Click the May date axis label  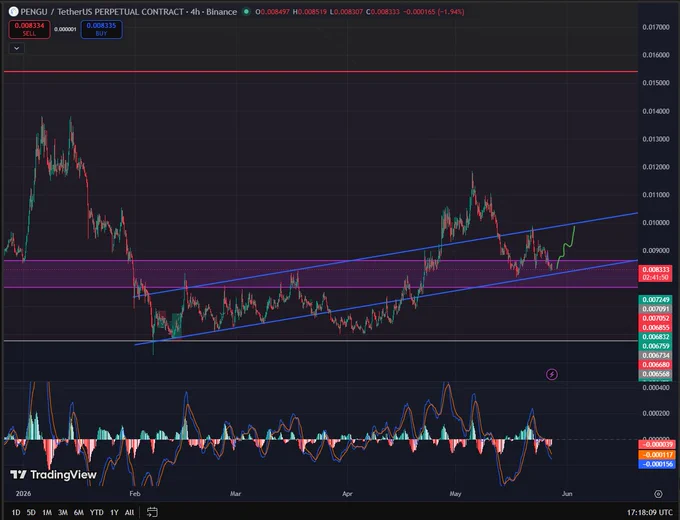[x=455, y=494]
